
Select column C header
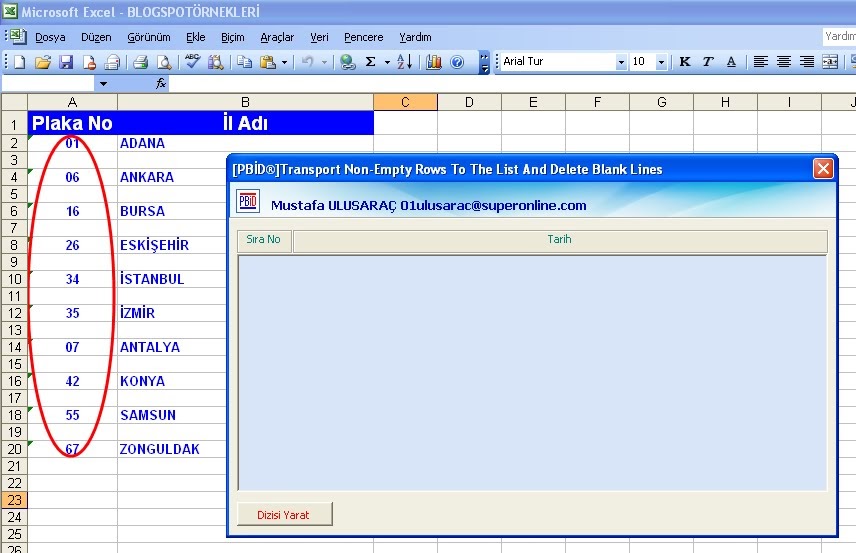(405, 102)
